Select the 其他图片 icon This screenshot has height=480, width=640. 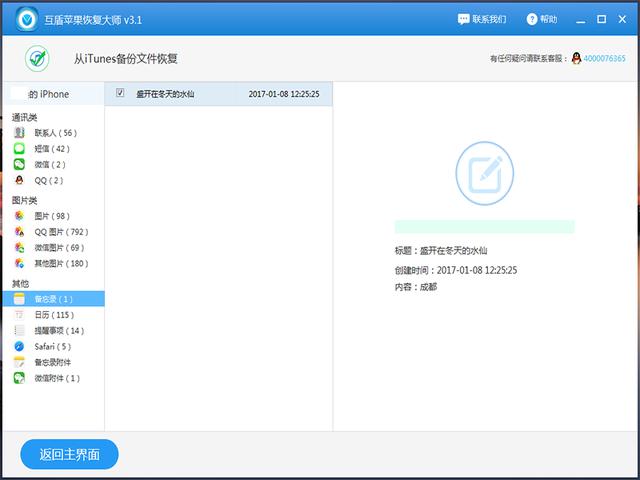click(19, 263)
